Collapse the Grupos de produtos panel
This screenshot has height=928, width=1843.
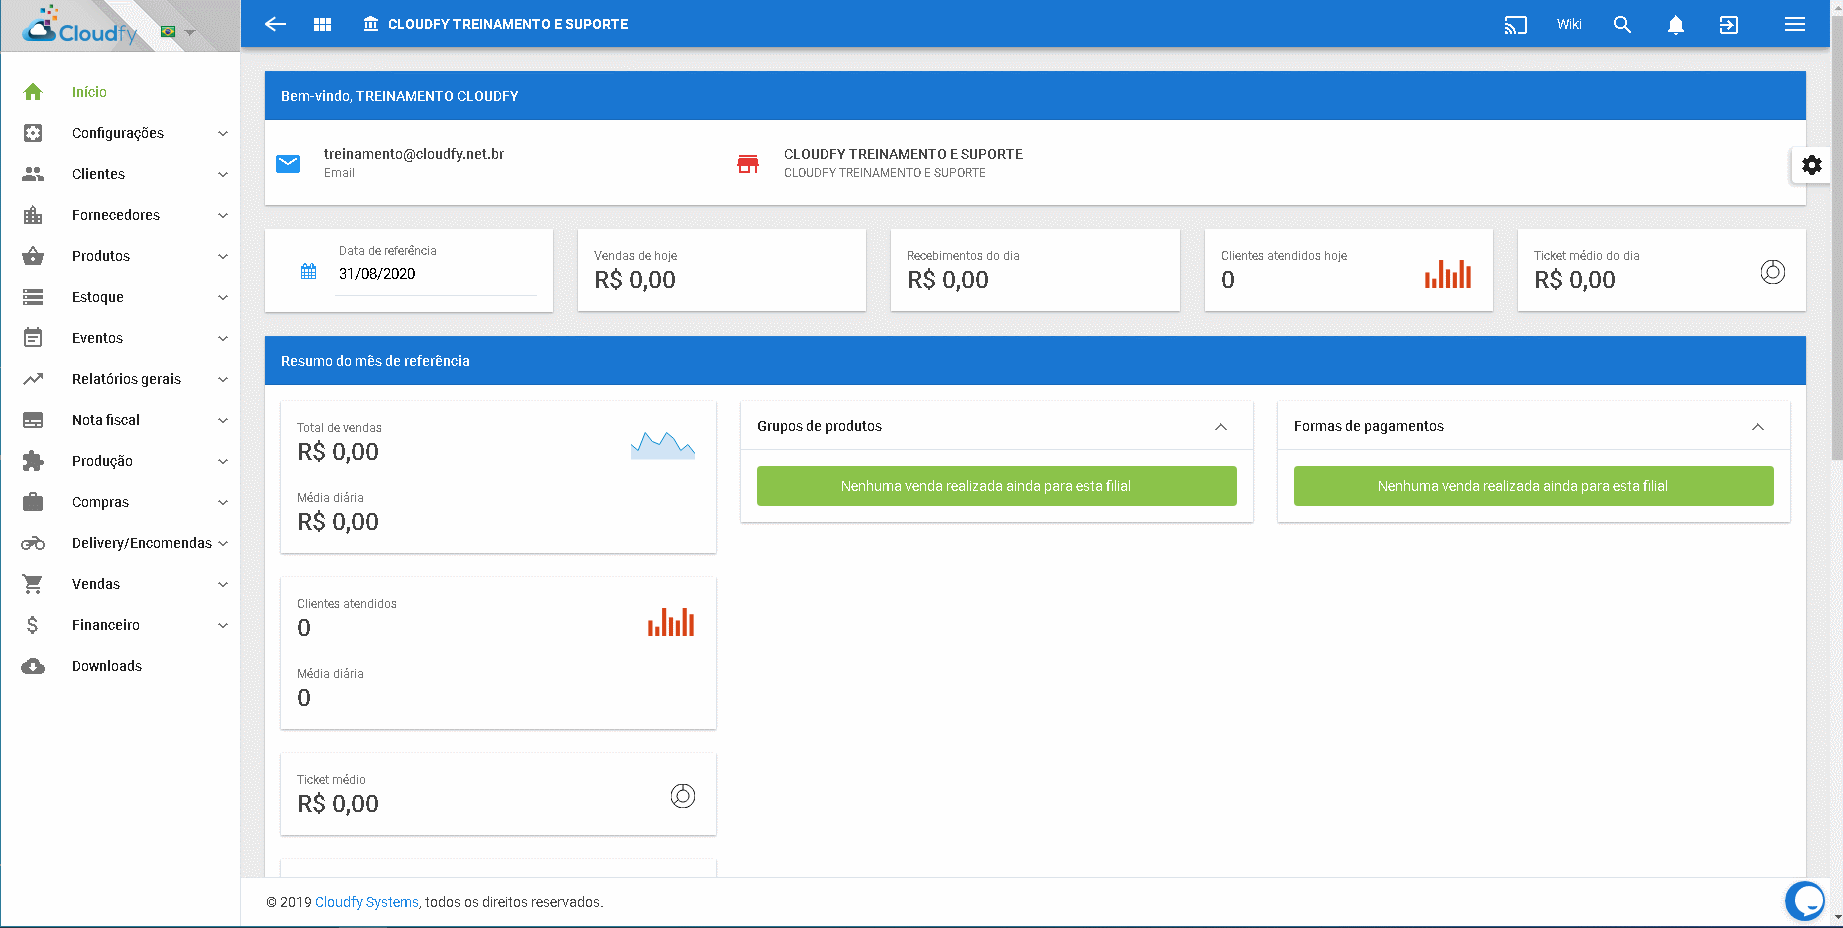pos(1220,426)
